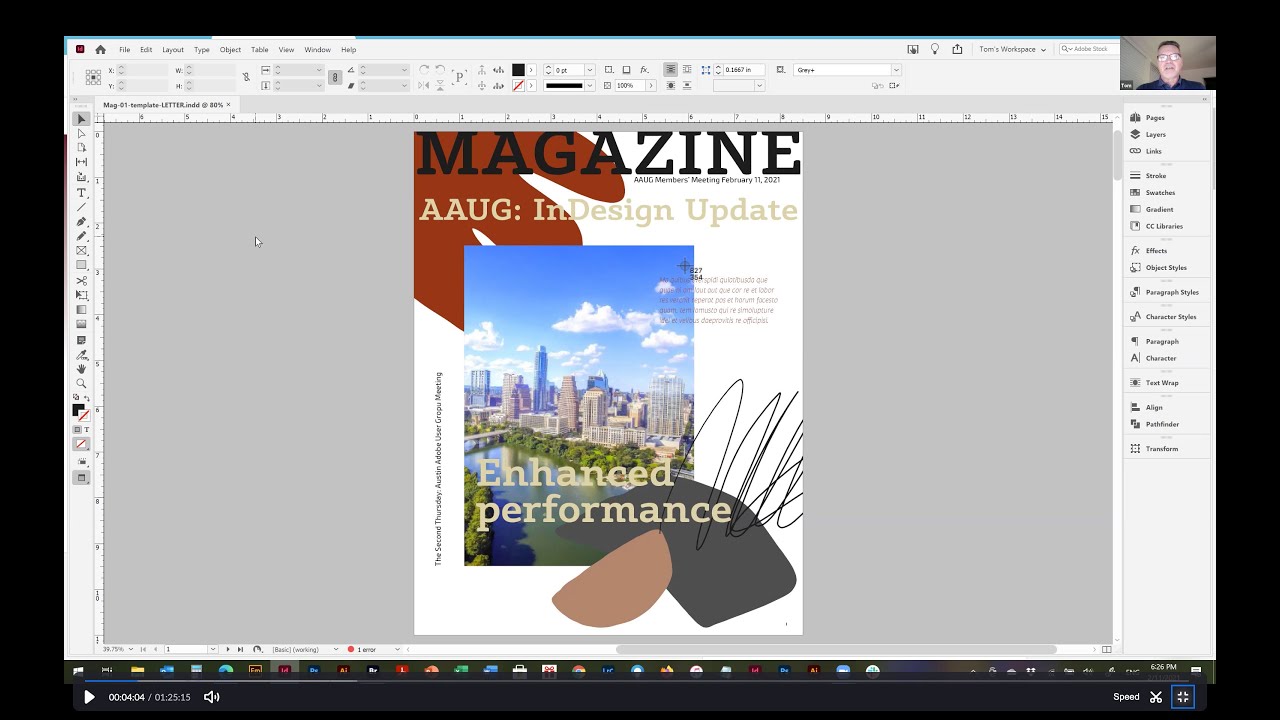
Task: Select the Page tool
Action: [82, 148]
